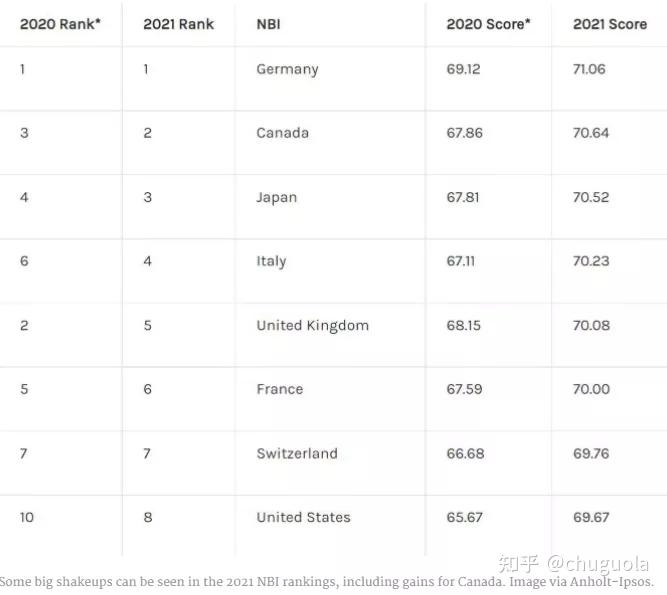Click United Kingdom in the table
667x595 pixels.
(x=312, y=325)
